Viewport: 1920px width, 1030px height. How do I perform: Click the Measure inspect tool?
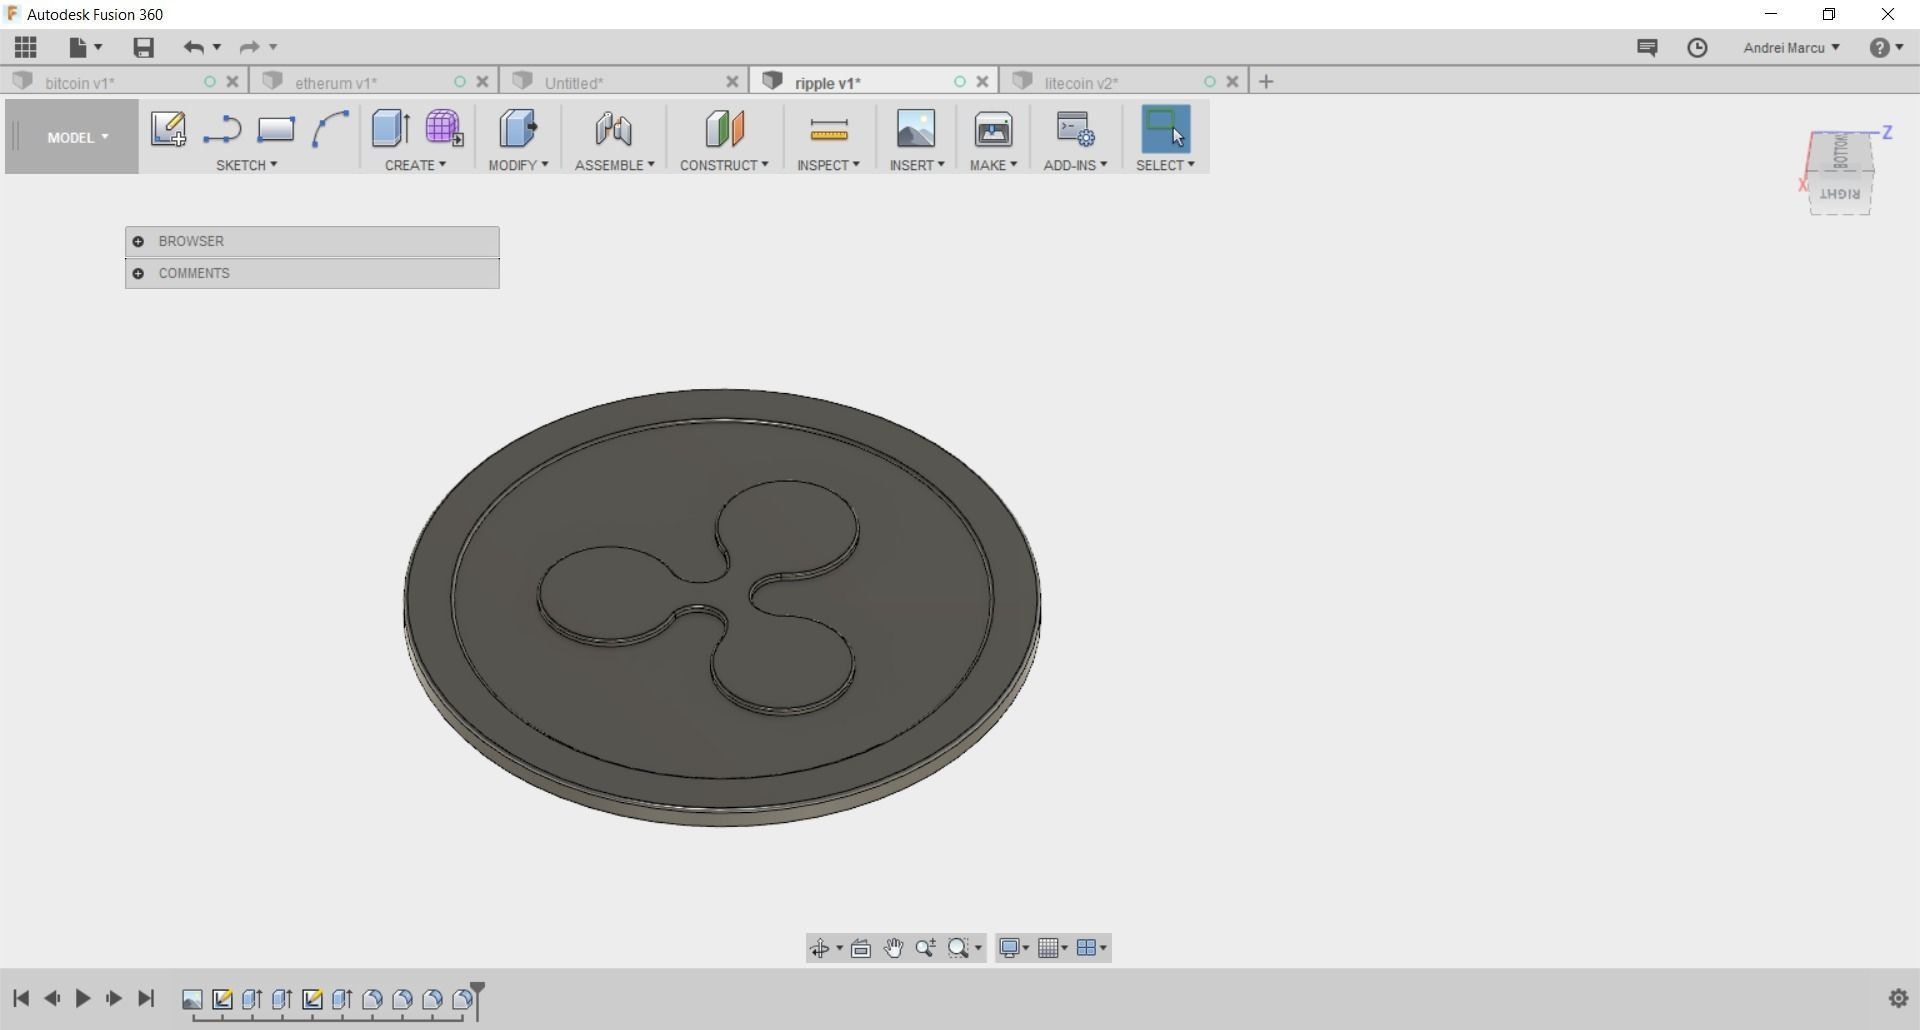829,129
